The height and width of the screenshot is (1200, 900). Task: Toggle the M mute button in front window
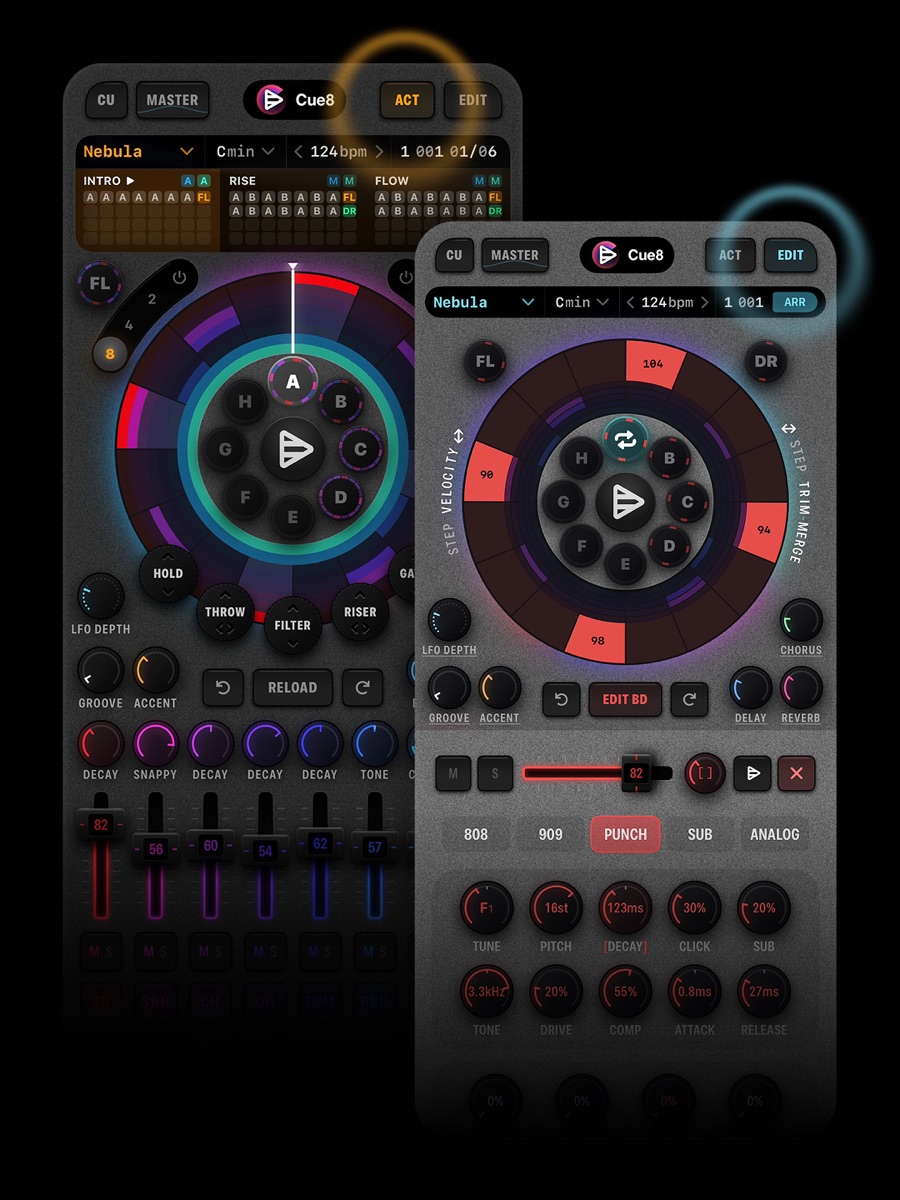pyautogui.click(x=453, y=773)
